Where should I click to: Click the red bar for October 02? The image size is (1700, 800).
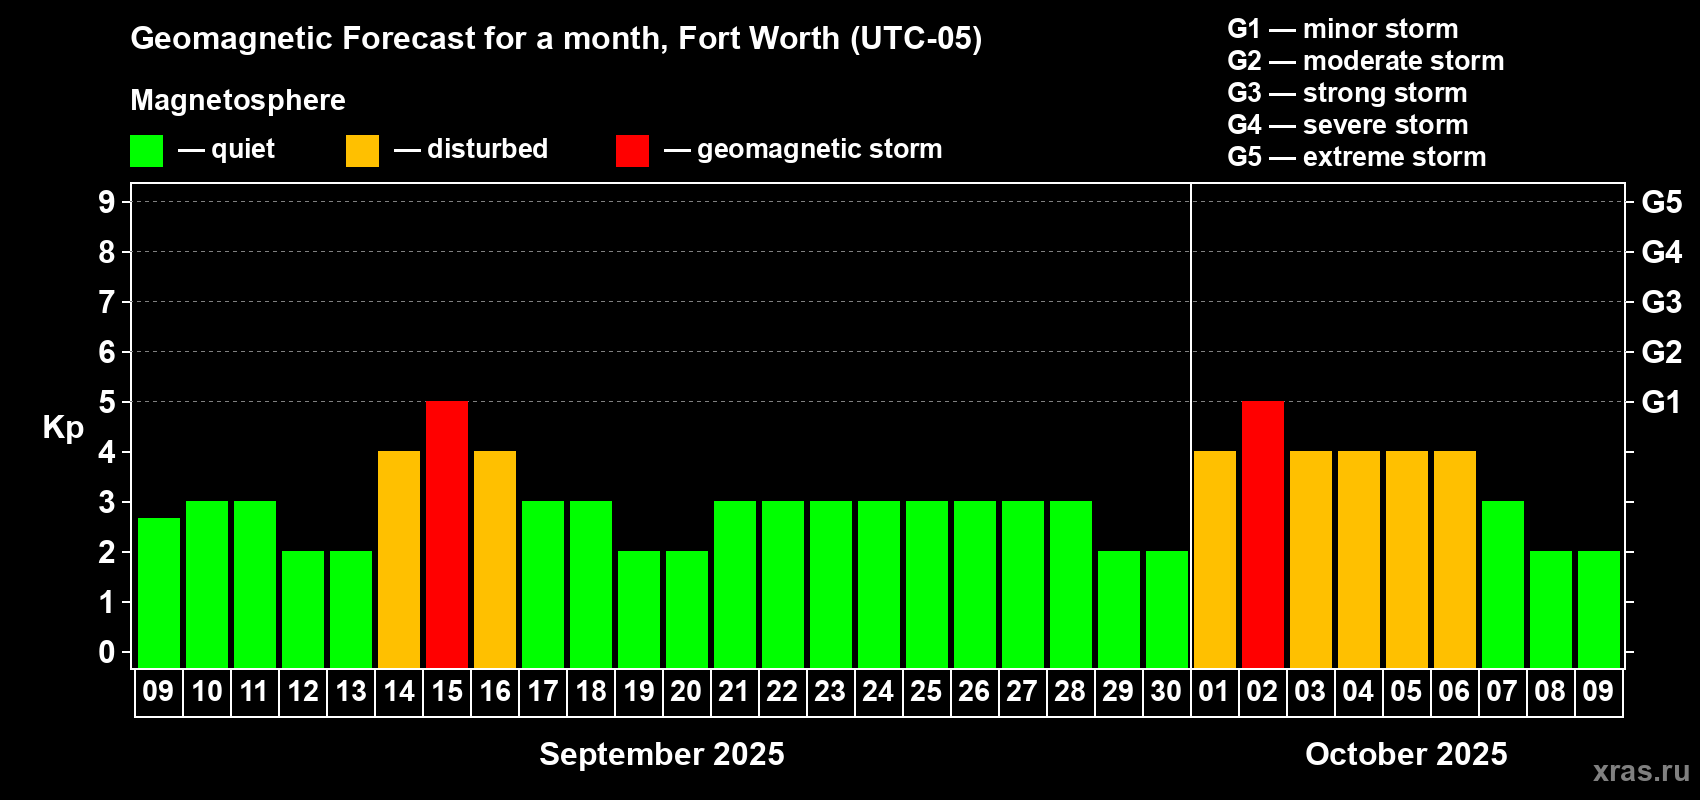pos(1263,534)
